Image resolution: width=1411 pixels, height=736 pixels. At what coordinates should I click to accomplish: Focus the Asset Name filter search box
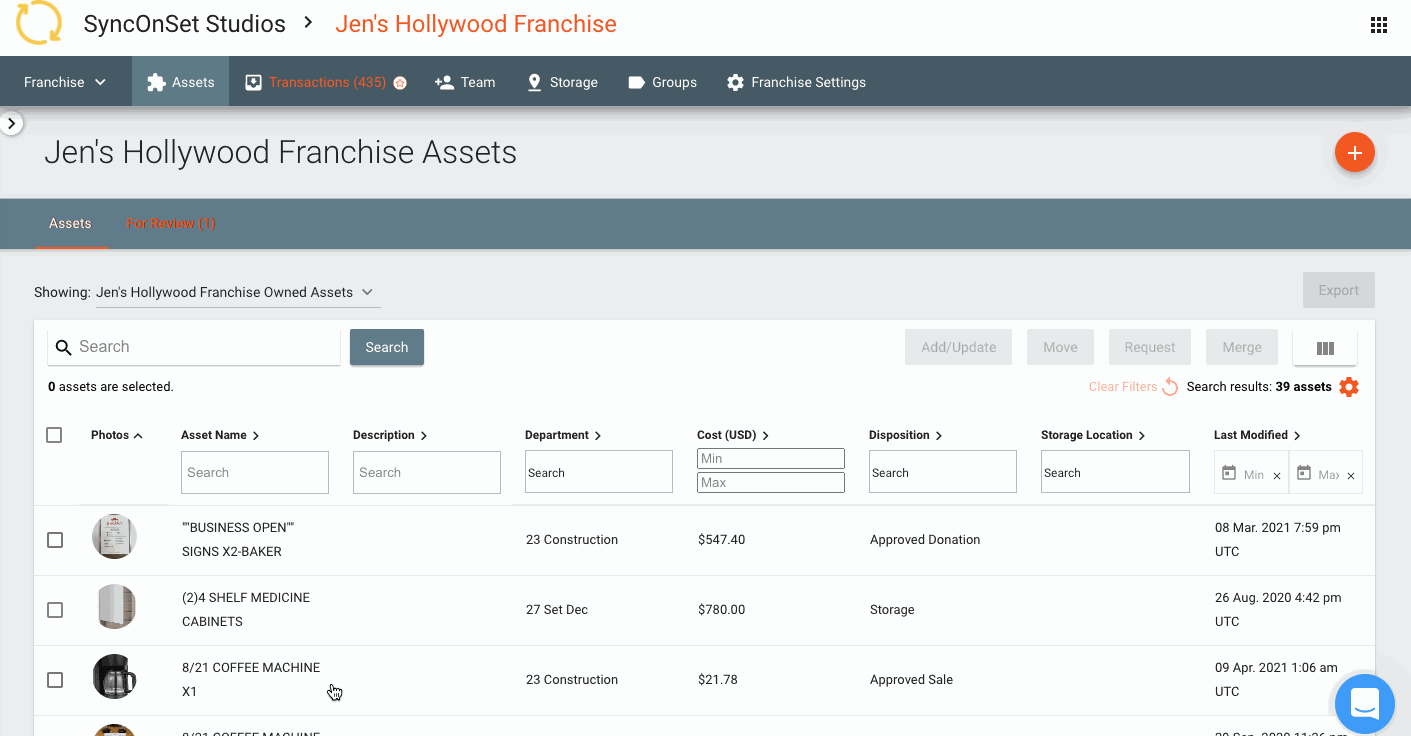click(x=255, y=472)
